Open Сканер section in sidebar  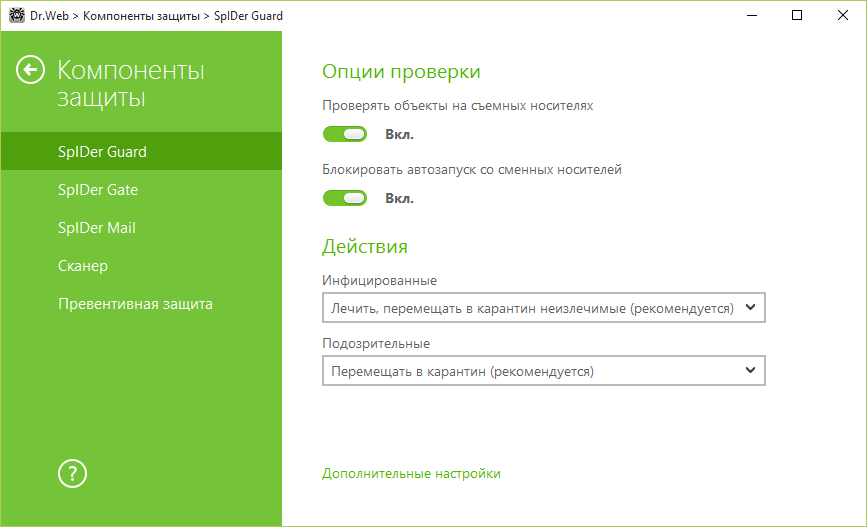[142, 265]
